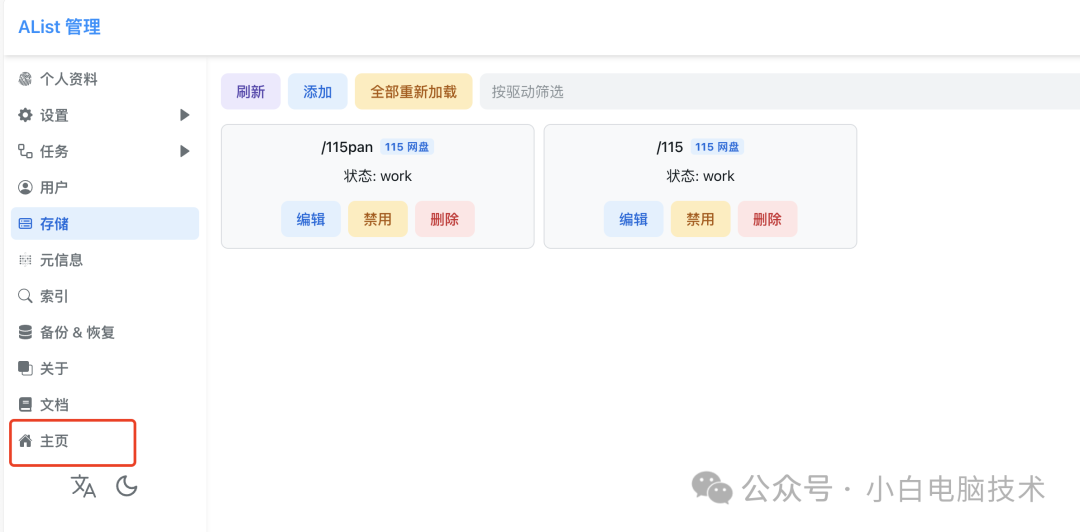Click the 备份 & 恢复 database icon

point(25,332)
